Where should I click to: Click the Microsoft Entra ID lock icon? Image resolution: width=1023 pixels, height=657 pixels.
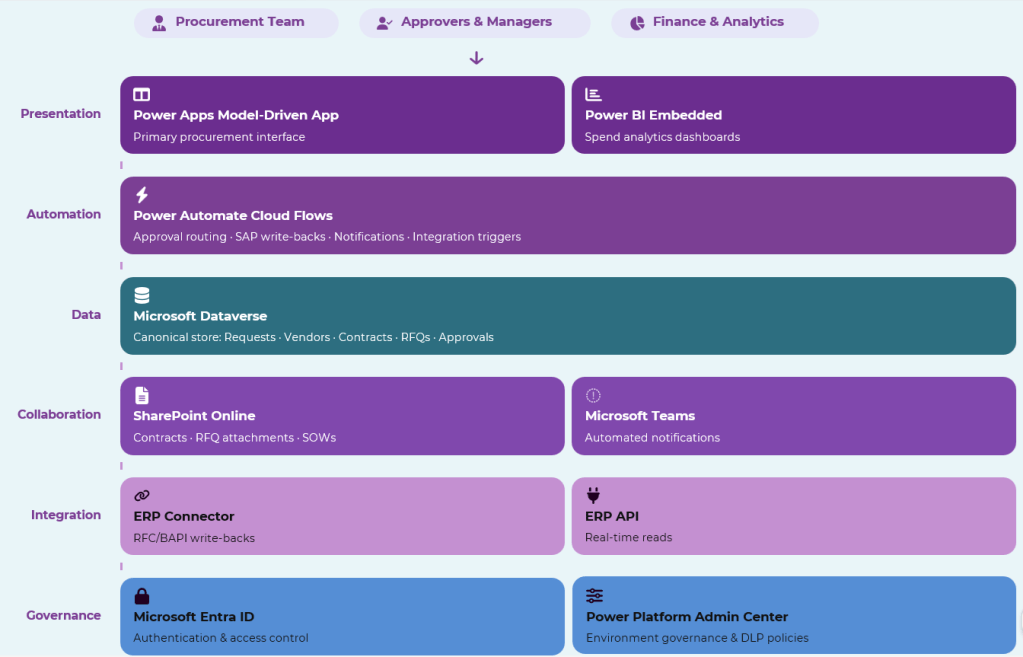coord(142,596)
